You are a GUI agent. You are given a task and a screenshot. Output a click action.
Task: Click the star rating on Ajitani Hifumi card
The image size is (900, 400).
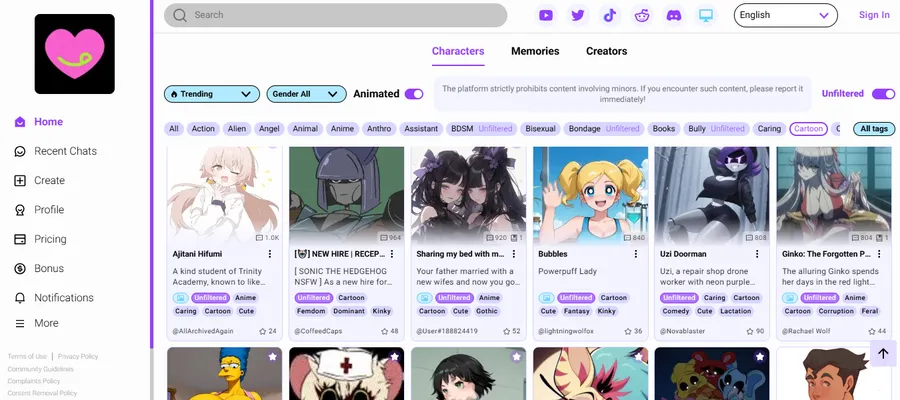(267, 331)
